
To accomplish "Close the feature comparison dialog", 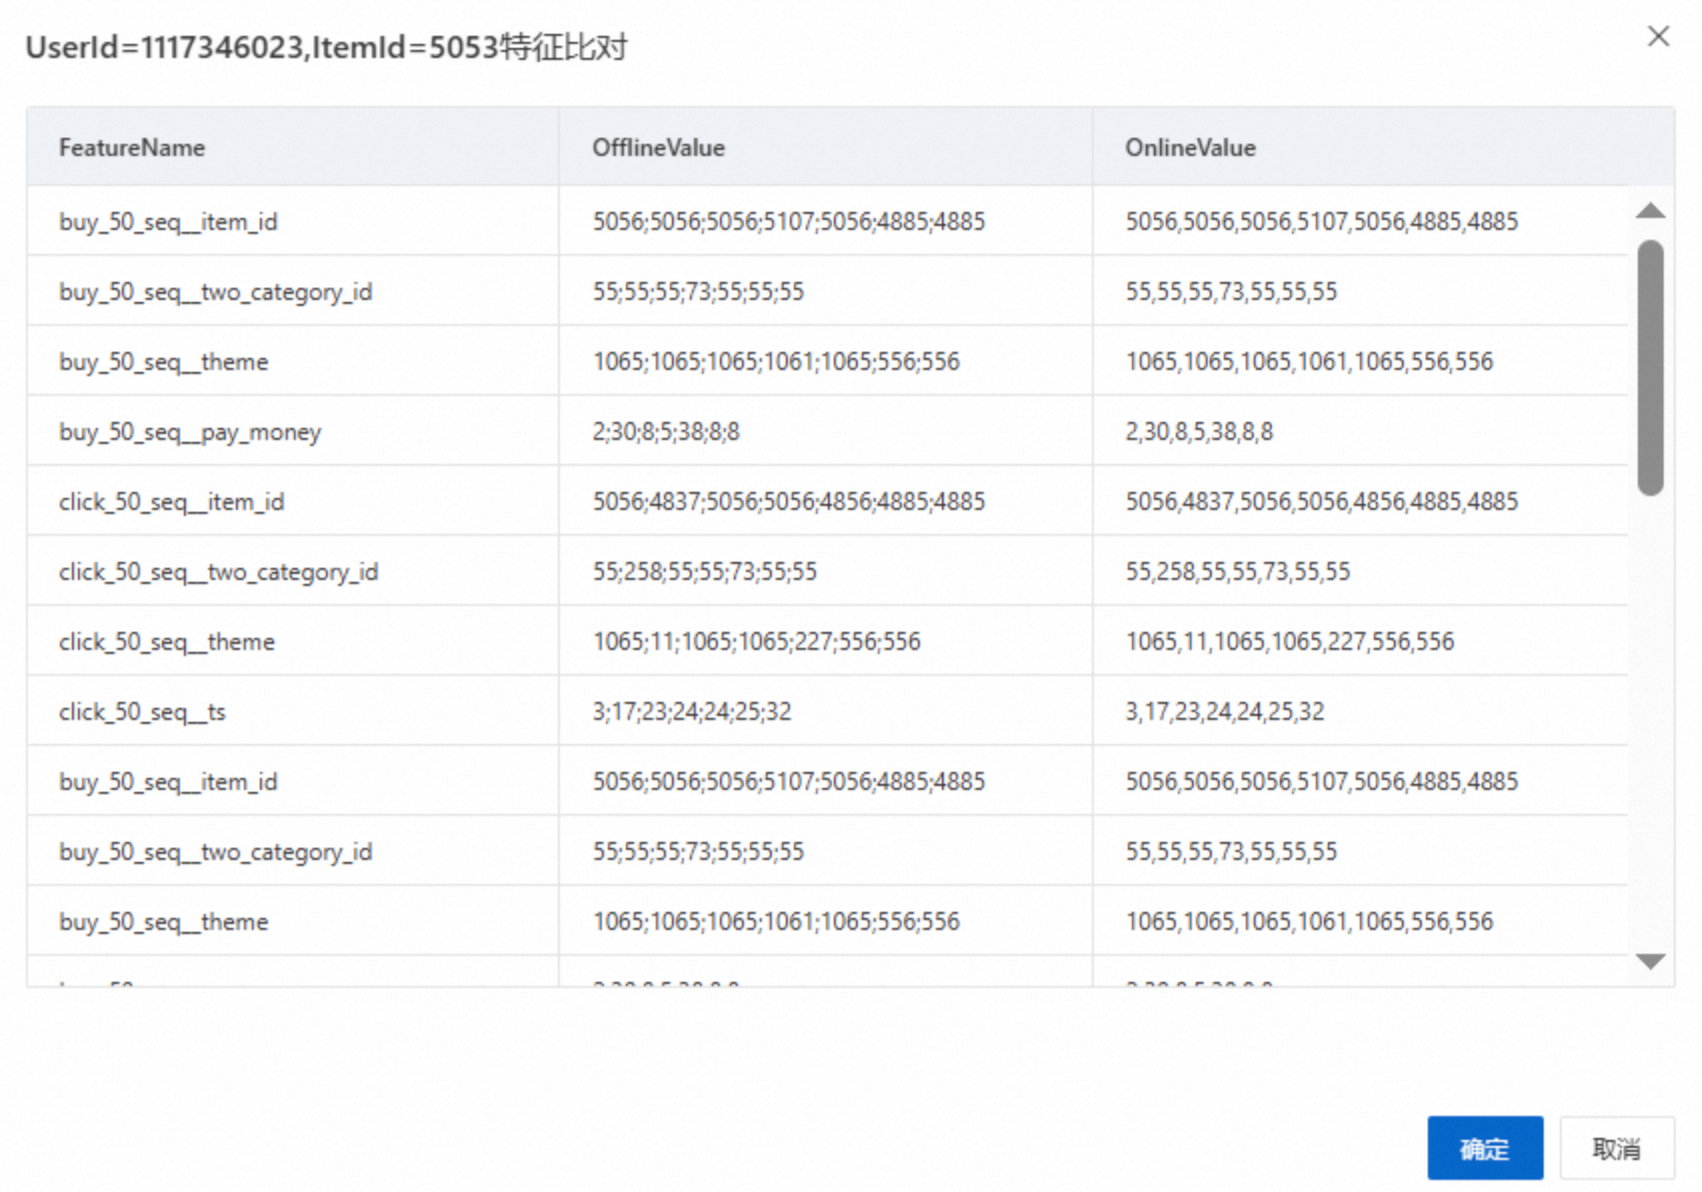I will pos(1658,37).
